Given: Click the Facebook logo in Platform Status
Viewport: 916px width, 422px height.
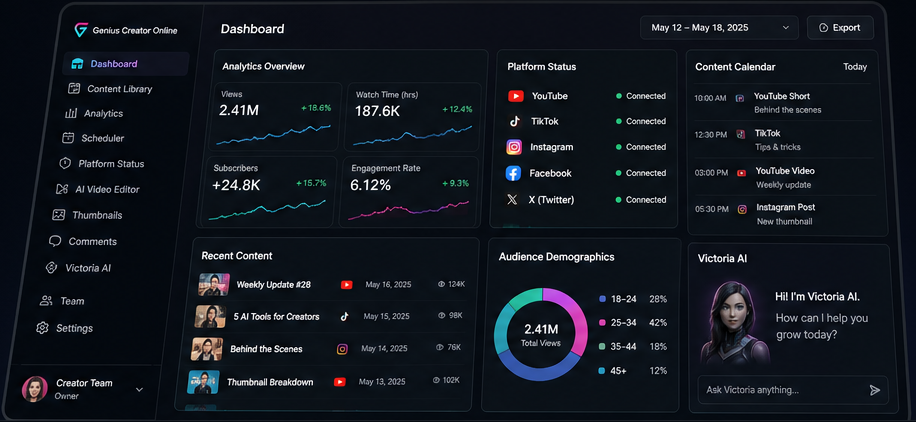Looking at the screenshot, I should click(513, 173).
